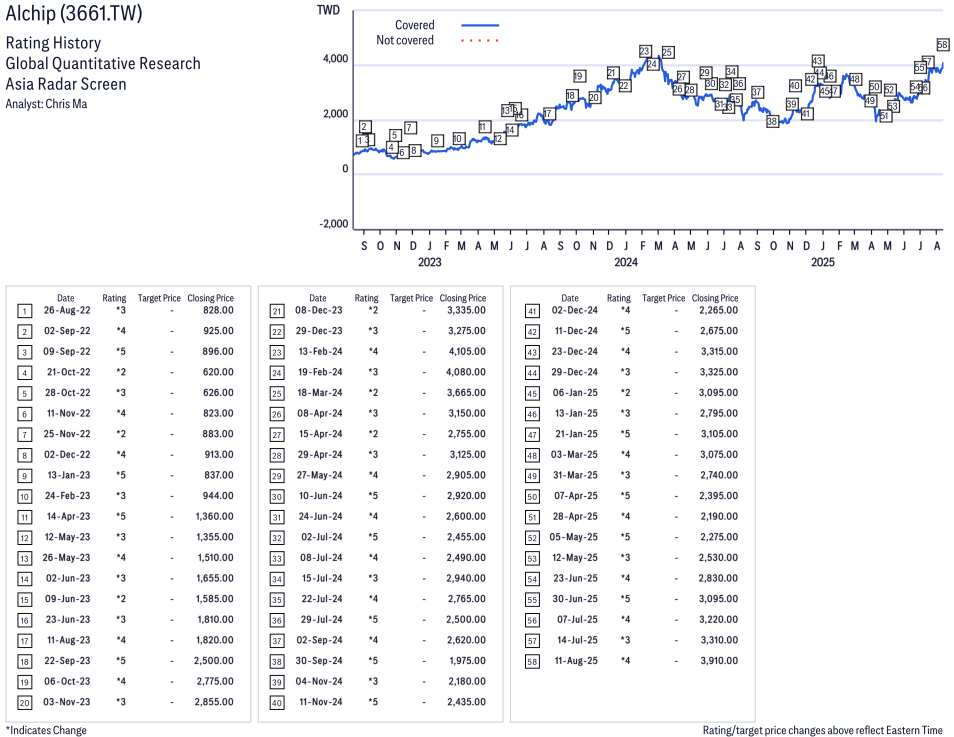Image resolution: width=954 pixels, height=737 pixels.
Task: Select the date 26-Aug-22 in the table
Action: (67, 310)
